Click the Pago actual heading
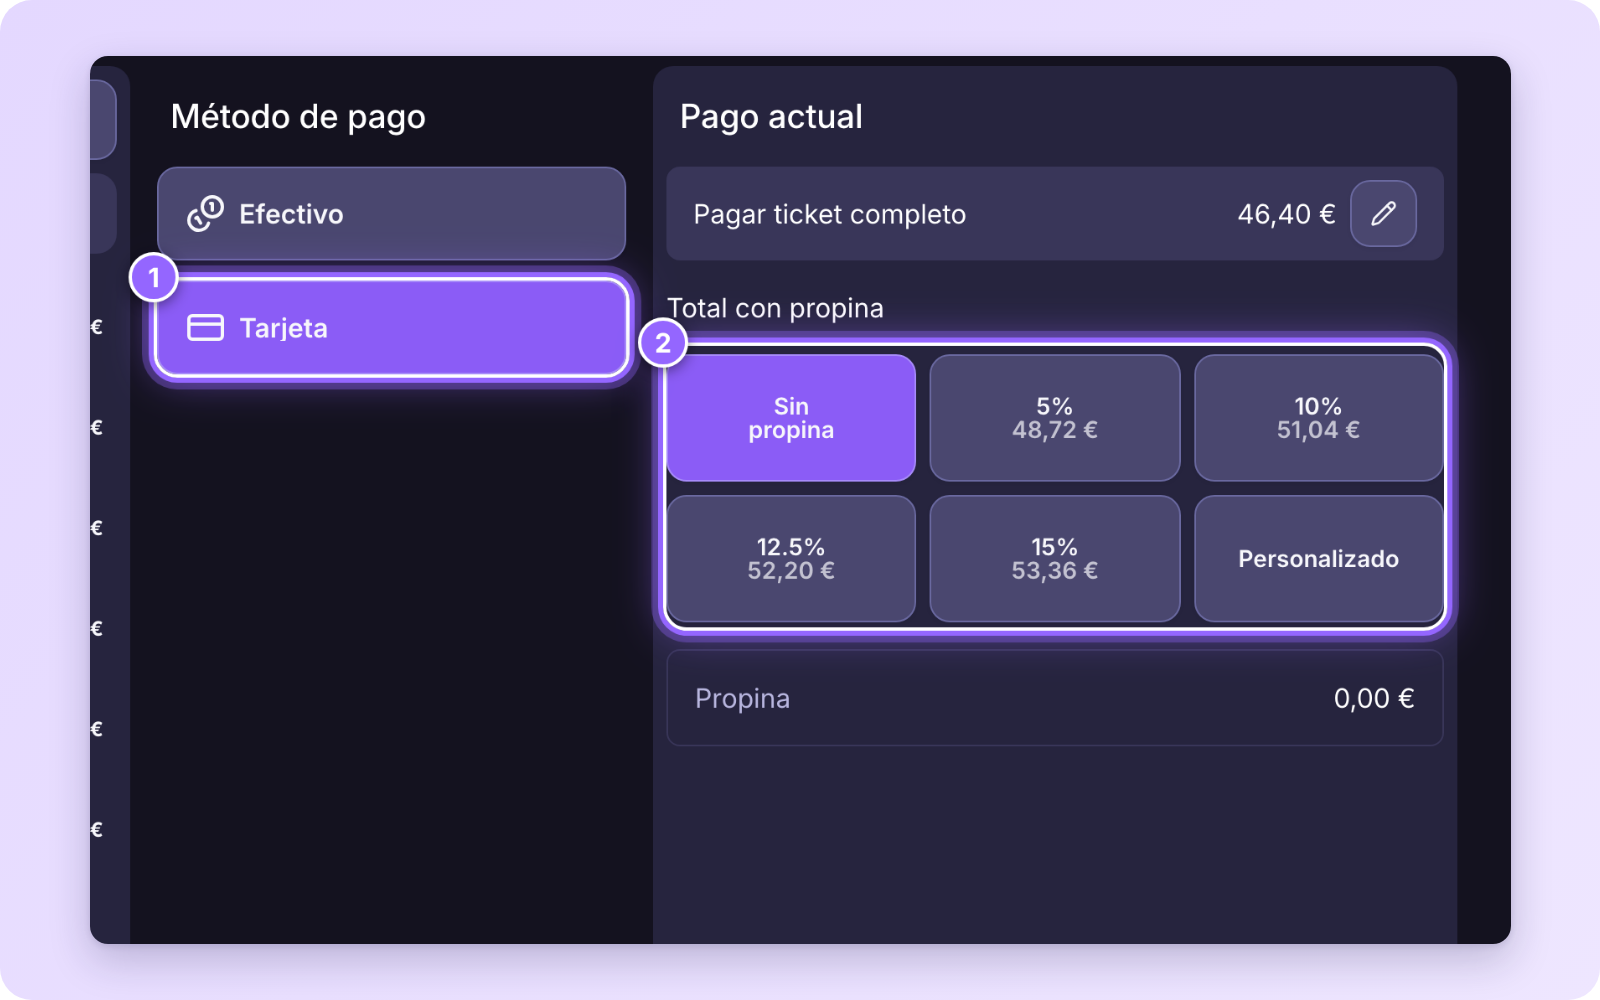Screen dimensions: 1600x1000 [x=771, y=117]
